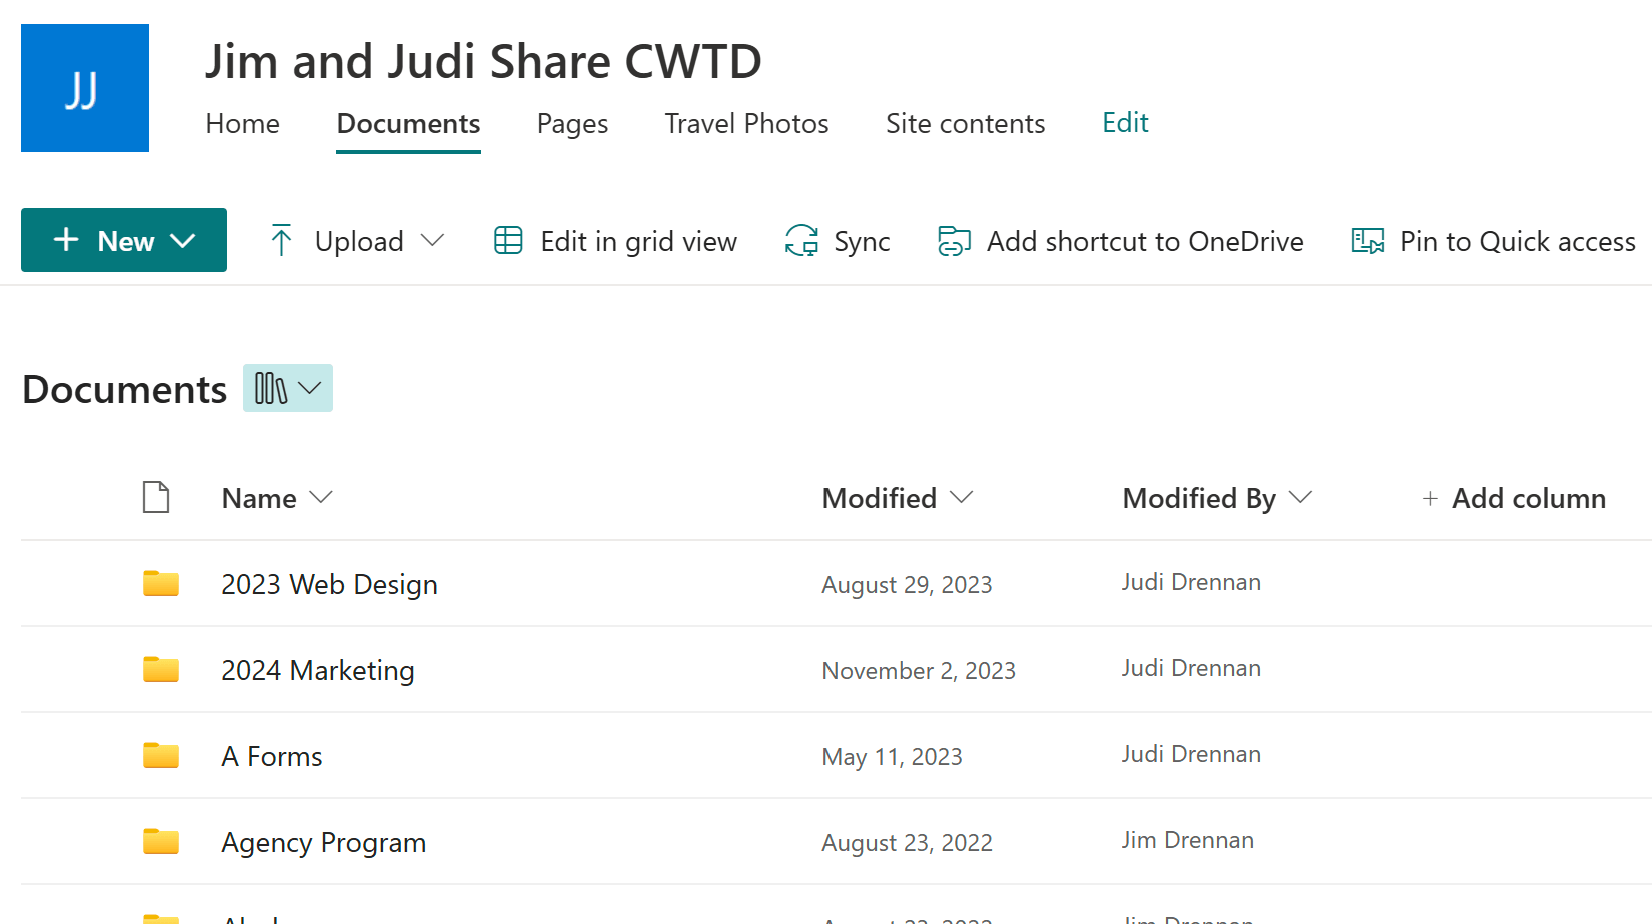Open the 2023 Web Design folder icon
The image size is (1652, 924).
click(x=161, y=583)
